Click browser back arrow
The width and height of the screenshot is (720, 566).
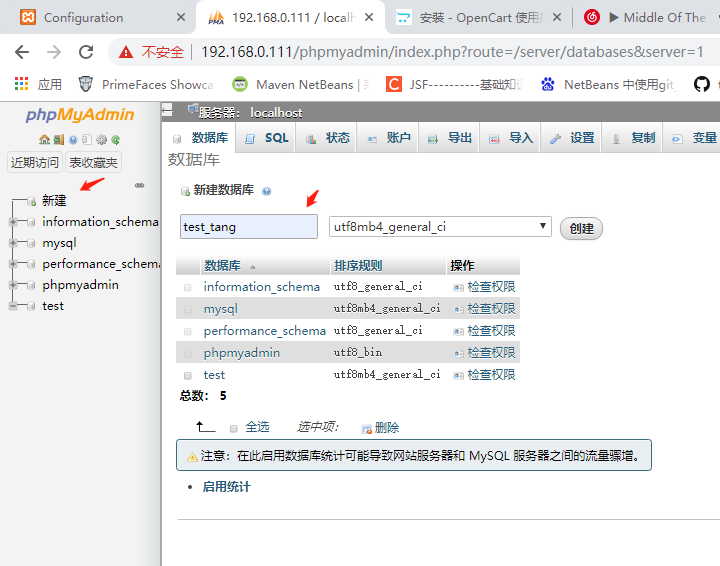pos(22,52)
